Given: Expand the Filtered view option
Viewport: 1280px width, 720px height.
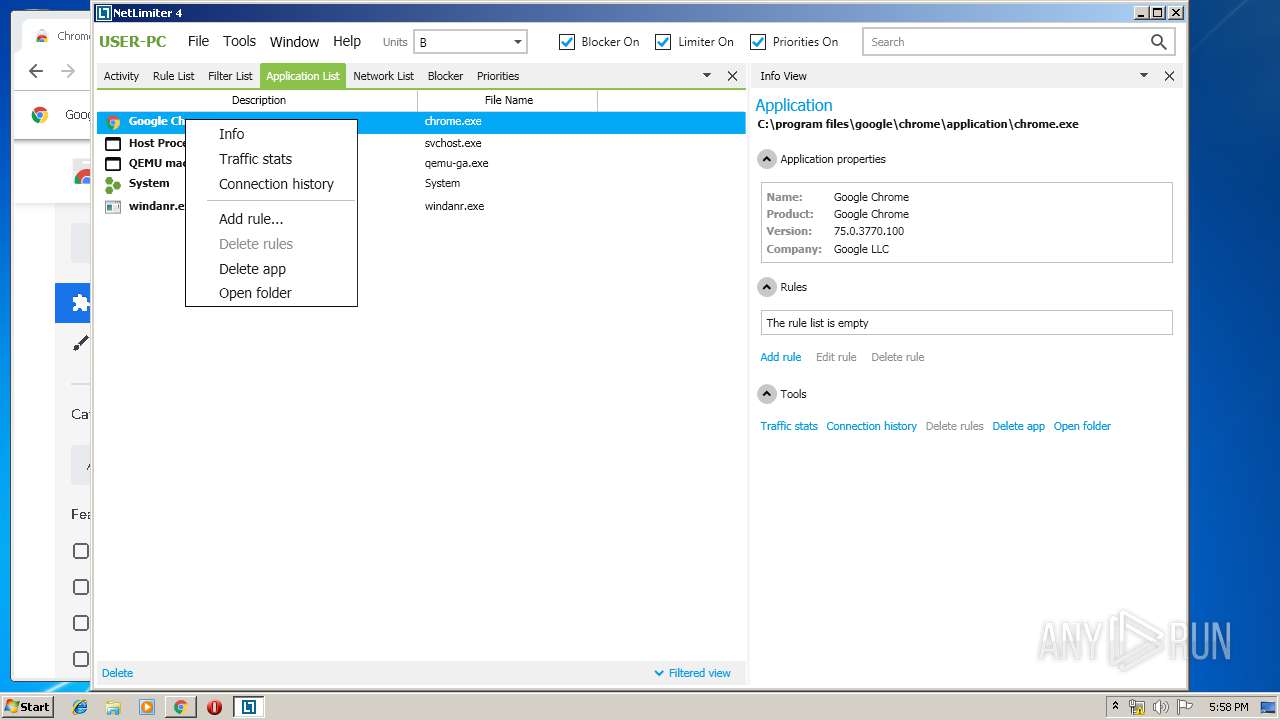Looking at the screenshot, I should (x=692, y=673).
